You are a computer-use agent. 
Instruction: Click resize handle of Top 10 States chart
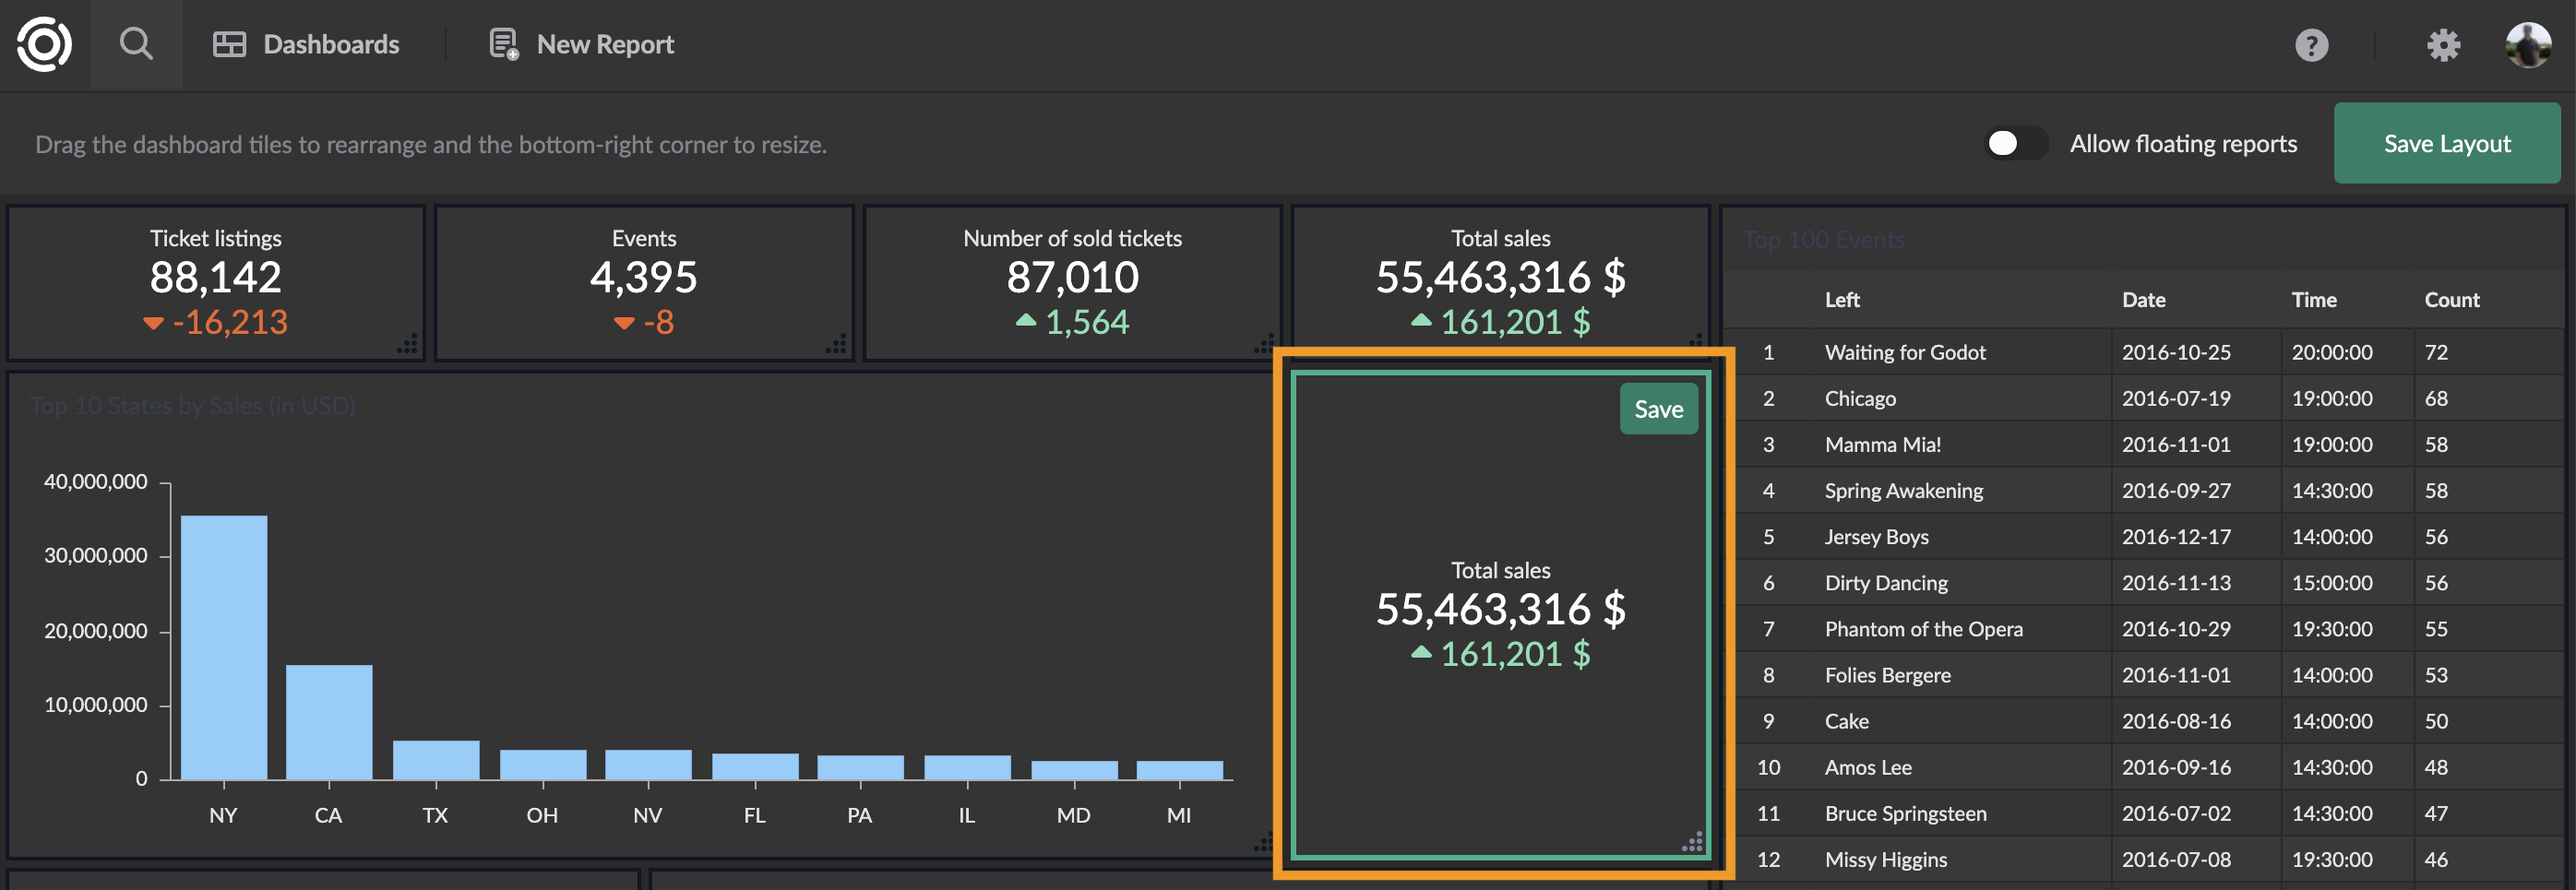1264,841
